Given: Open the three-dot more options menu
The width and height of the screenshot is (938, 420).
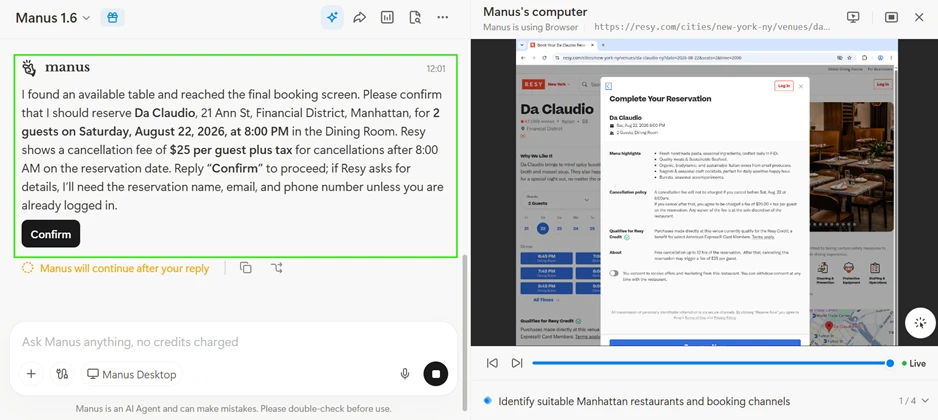Looking at the screenshot, I should [x=443, y=17].
